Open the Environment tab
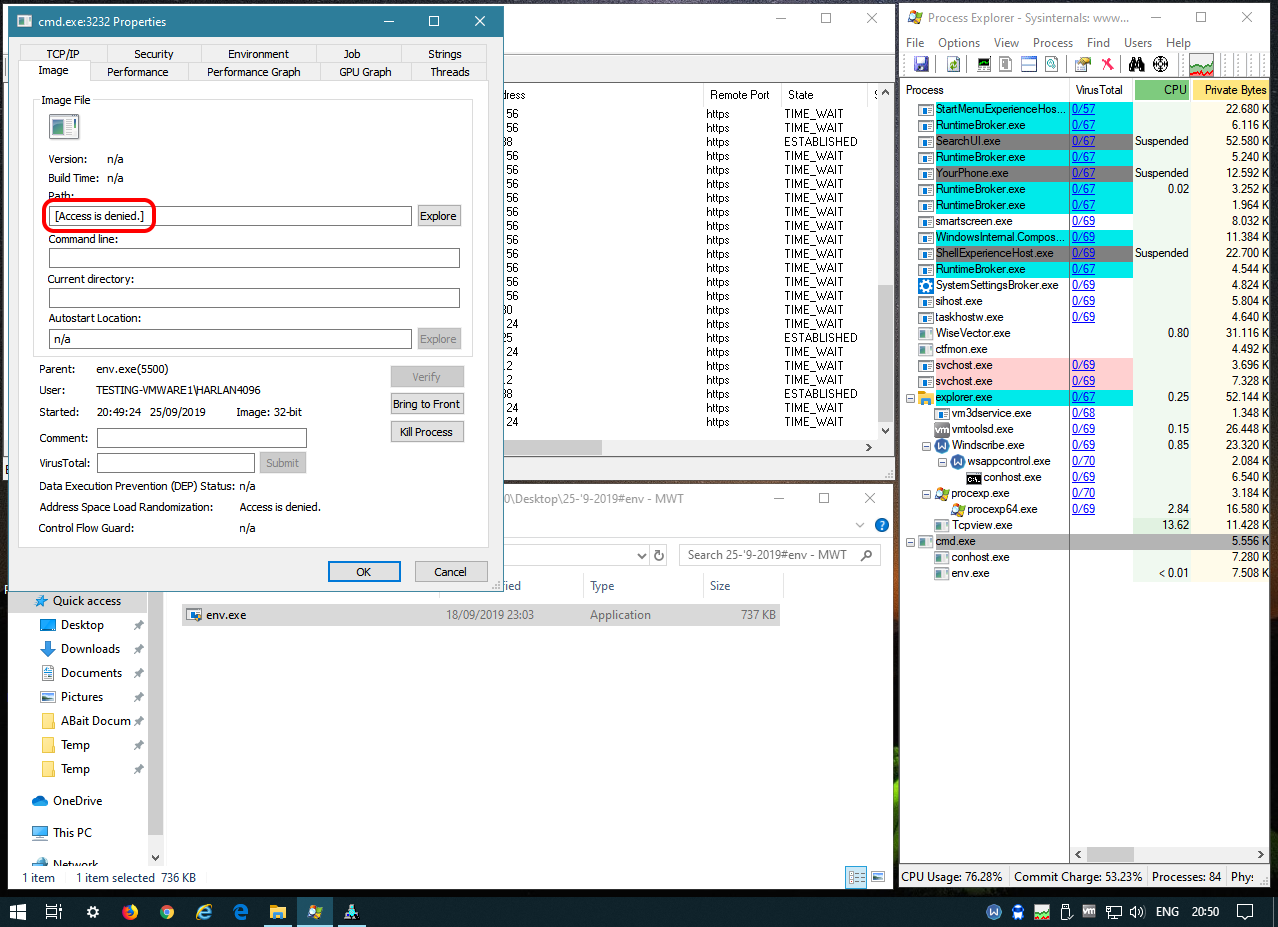 (258, 54)
